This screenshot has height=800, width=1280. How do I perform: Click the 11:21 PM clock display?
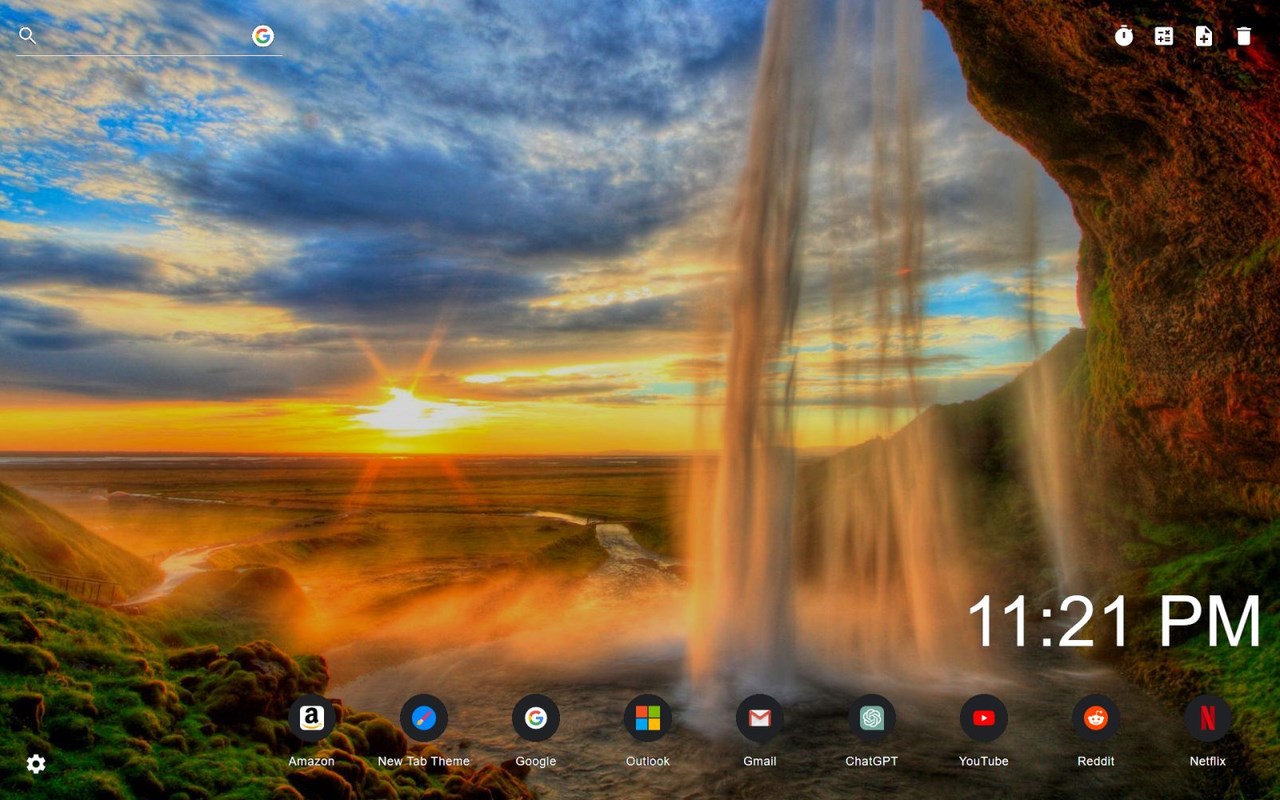tap(1114, 621)
